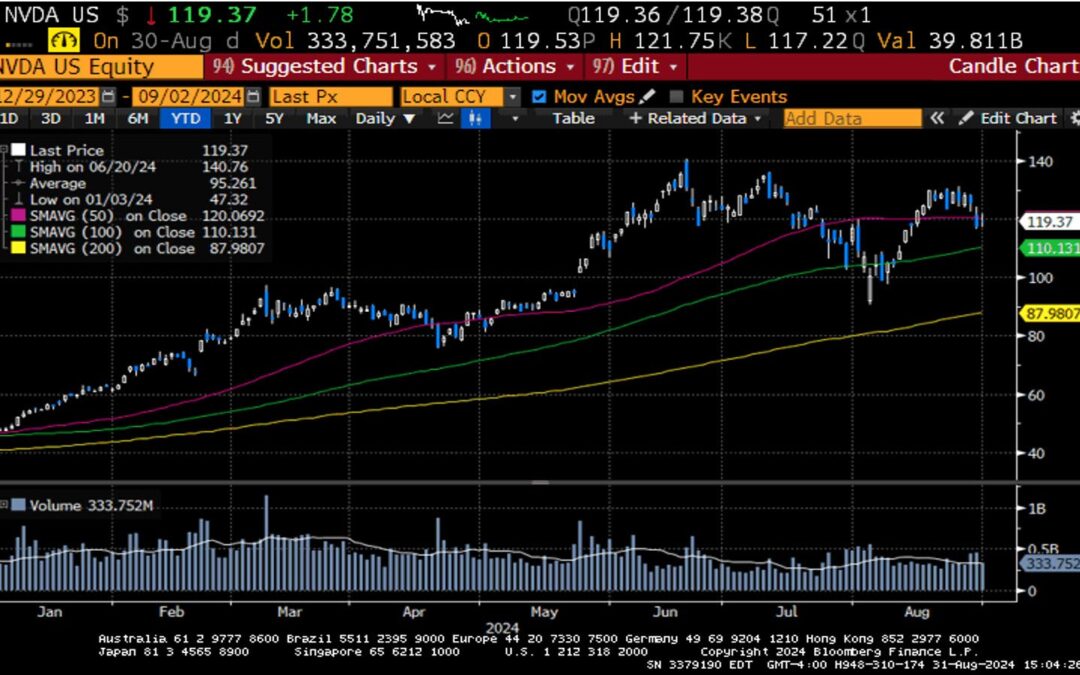The height and width of the screenshot is (675, 1080).
Task: Click the Last Px price field selector
Action: pos(330,95)
